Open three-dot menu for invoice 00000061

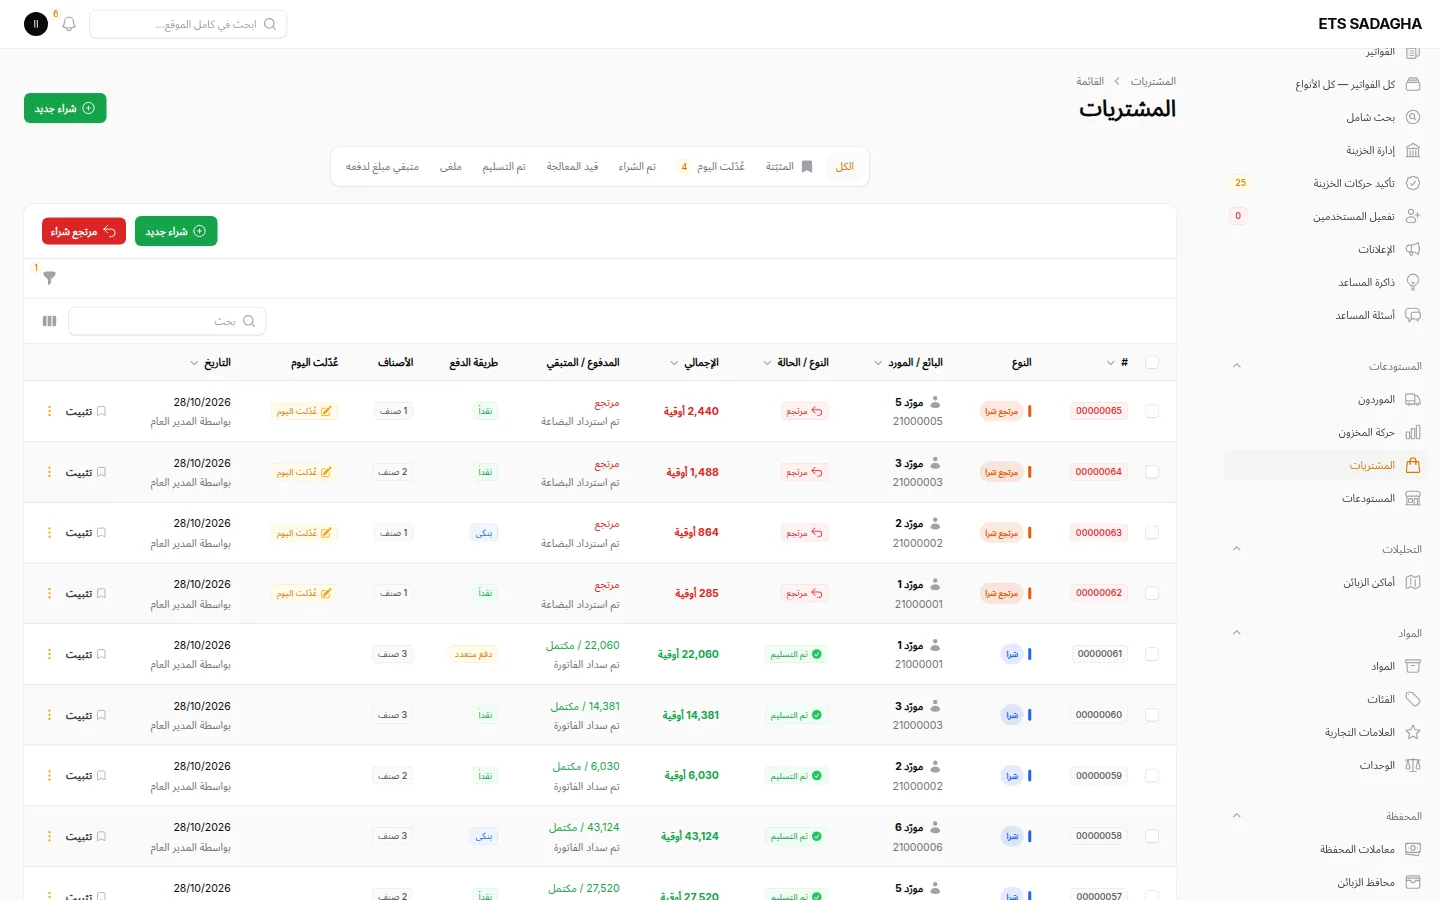tap(49, 654)
